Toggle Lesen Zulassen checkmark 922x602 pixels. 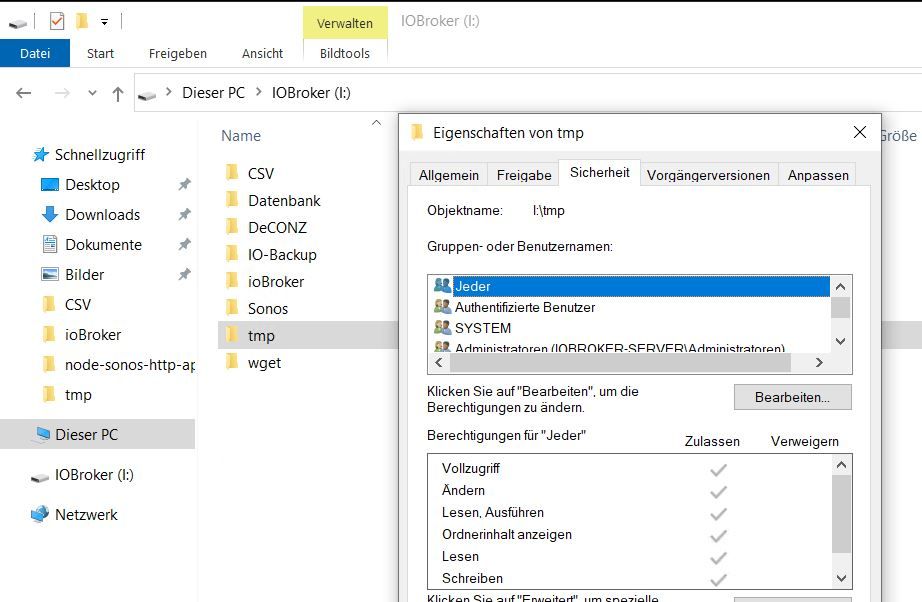click(x=718, y=557)
